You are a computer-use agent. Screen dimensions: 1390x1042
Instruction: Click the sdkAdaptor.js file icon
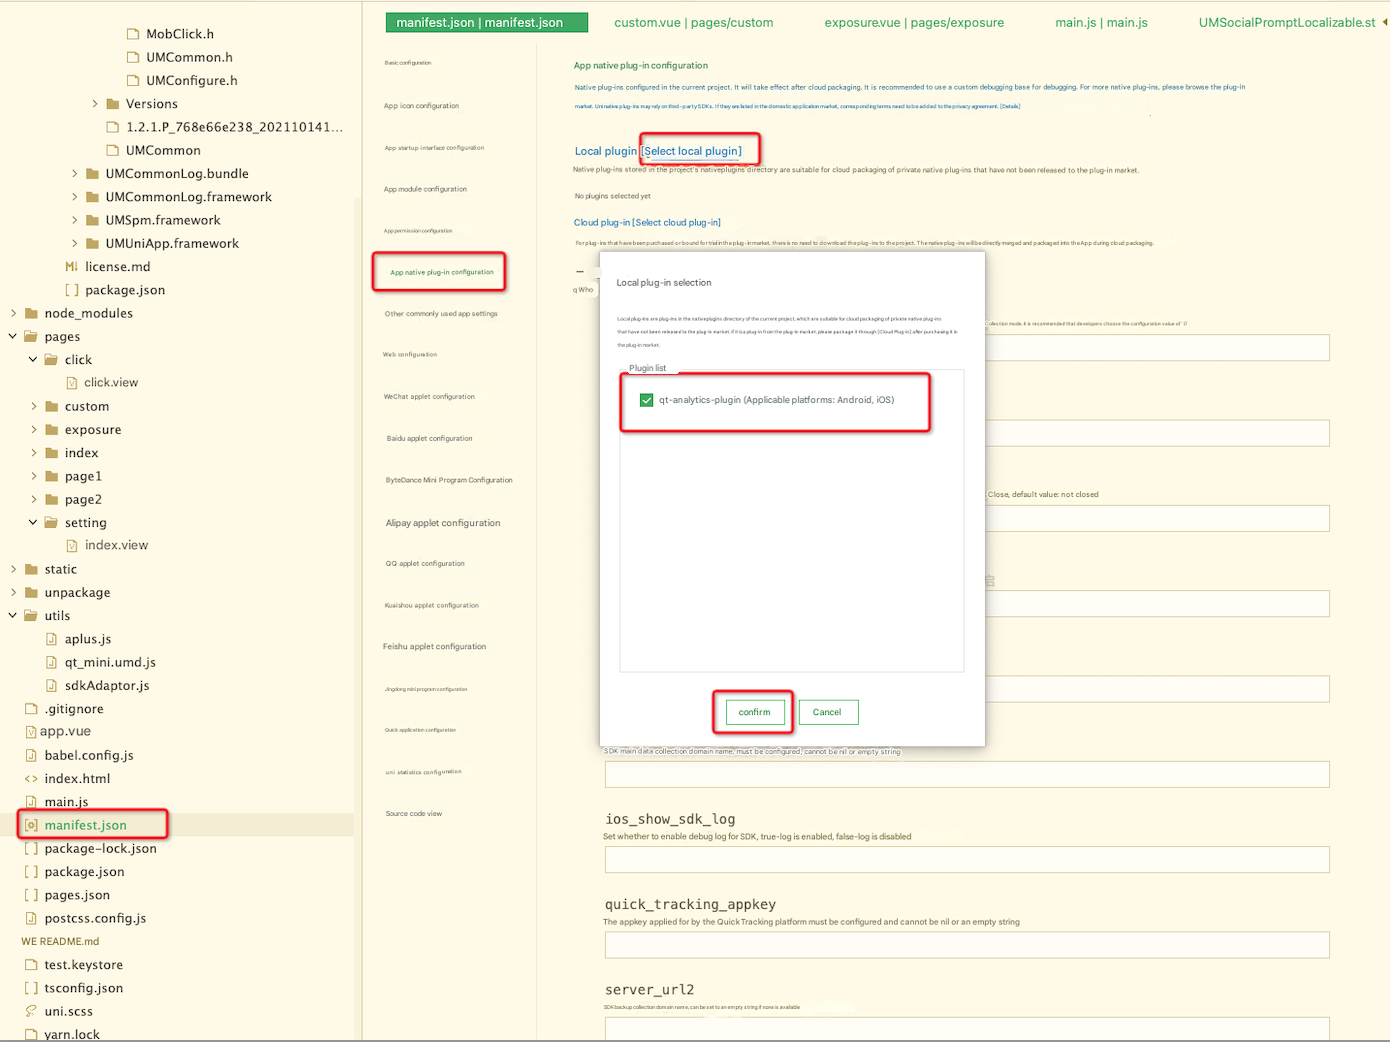point(52,686)
